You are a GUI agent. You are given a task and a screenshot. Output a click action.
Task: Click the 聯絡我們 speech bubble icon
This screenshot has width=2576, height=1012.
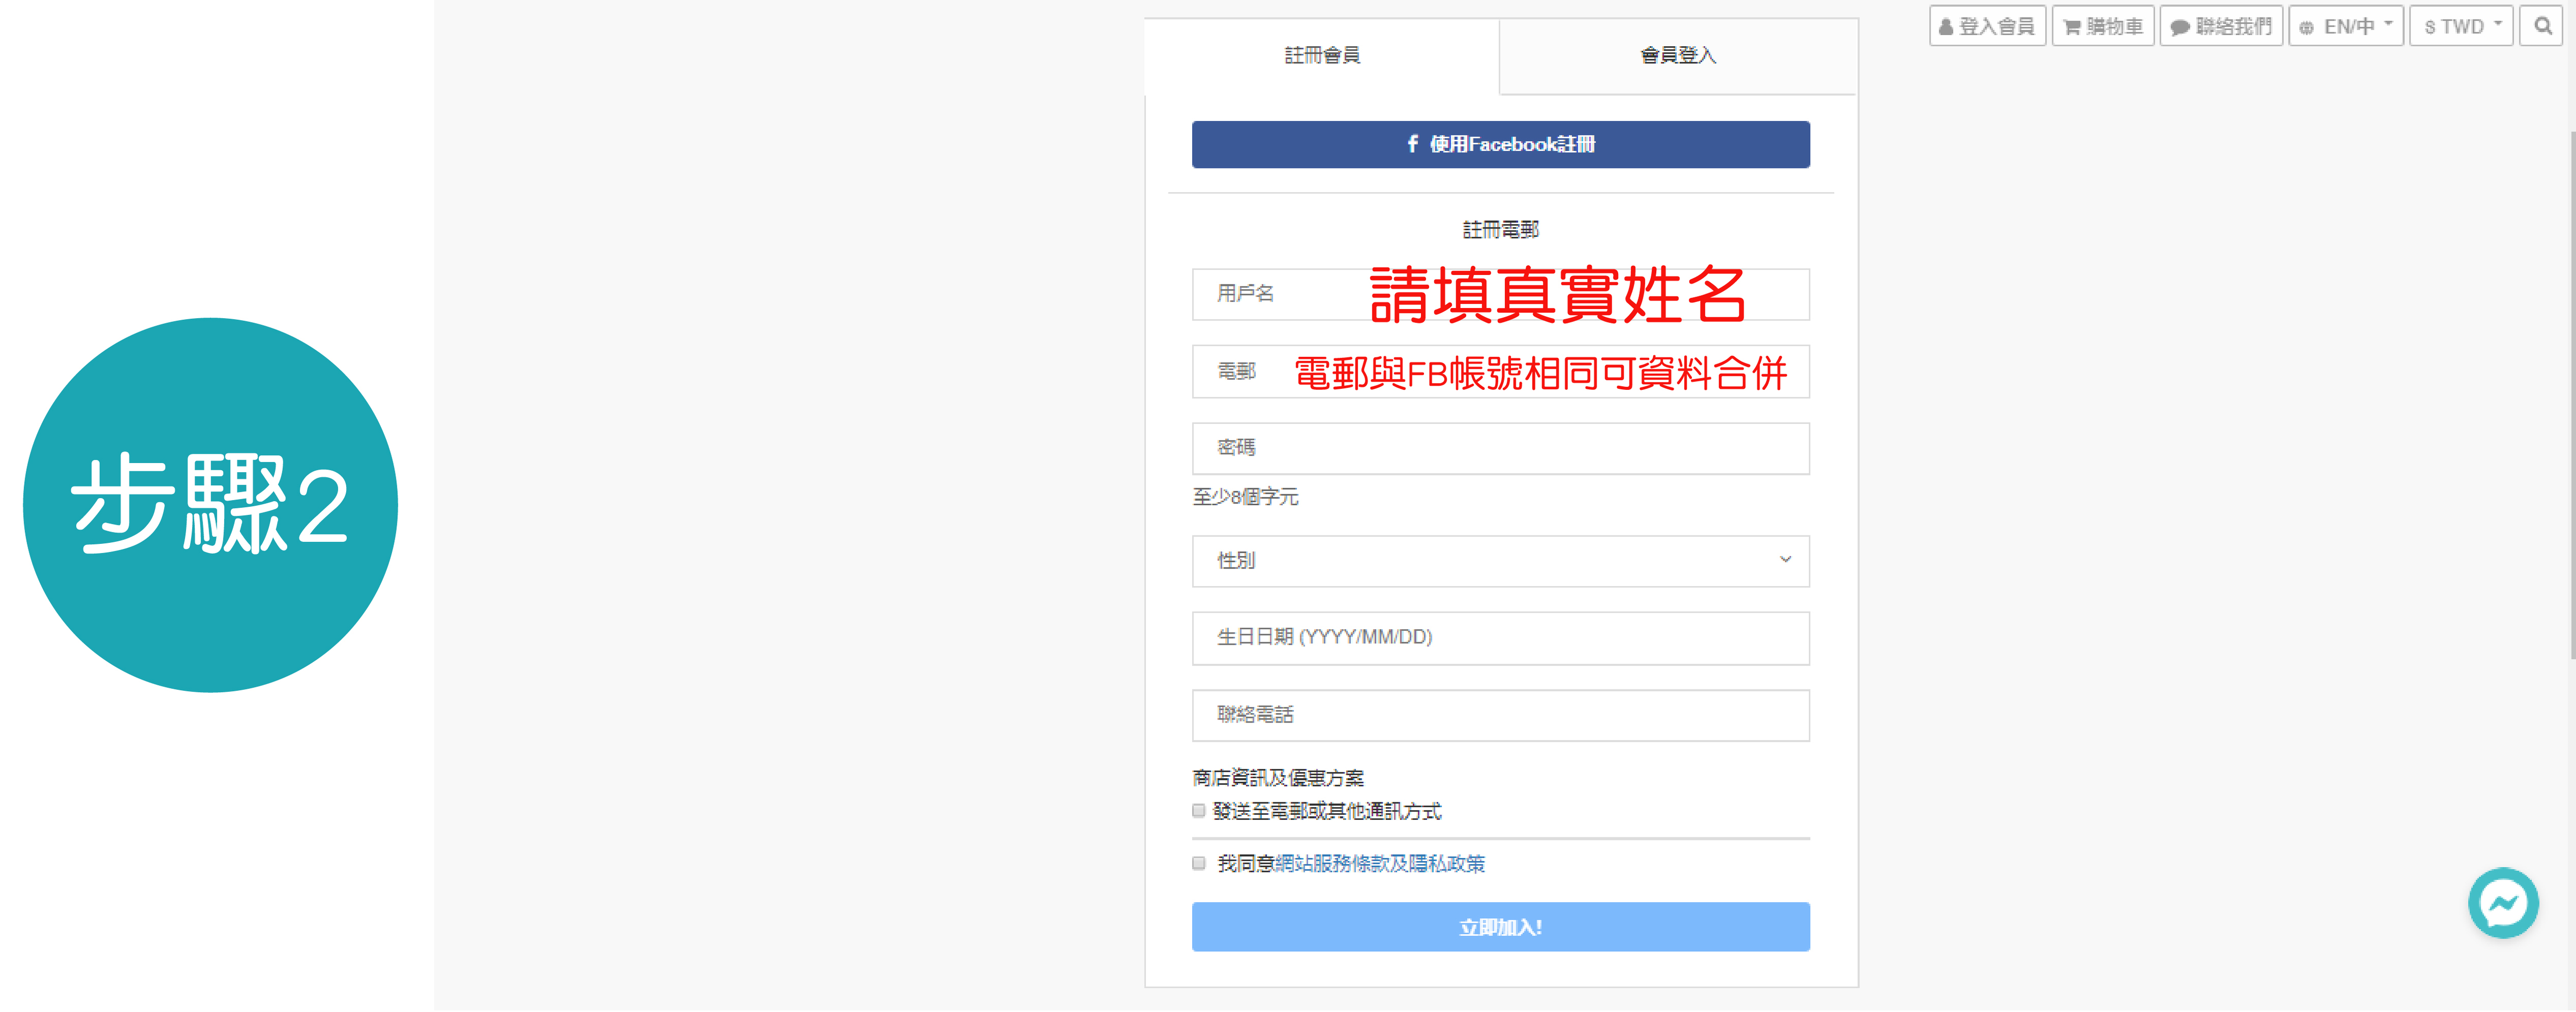[x=2179, y=28]
